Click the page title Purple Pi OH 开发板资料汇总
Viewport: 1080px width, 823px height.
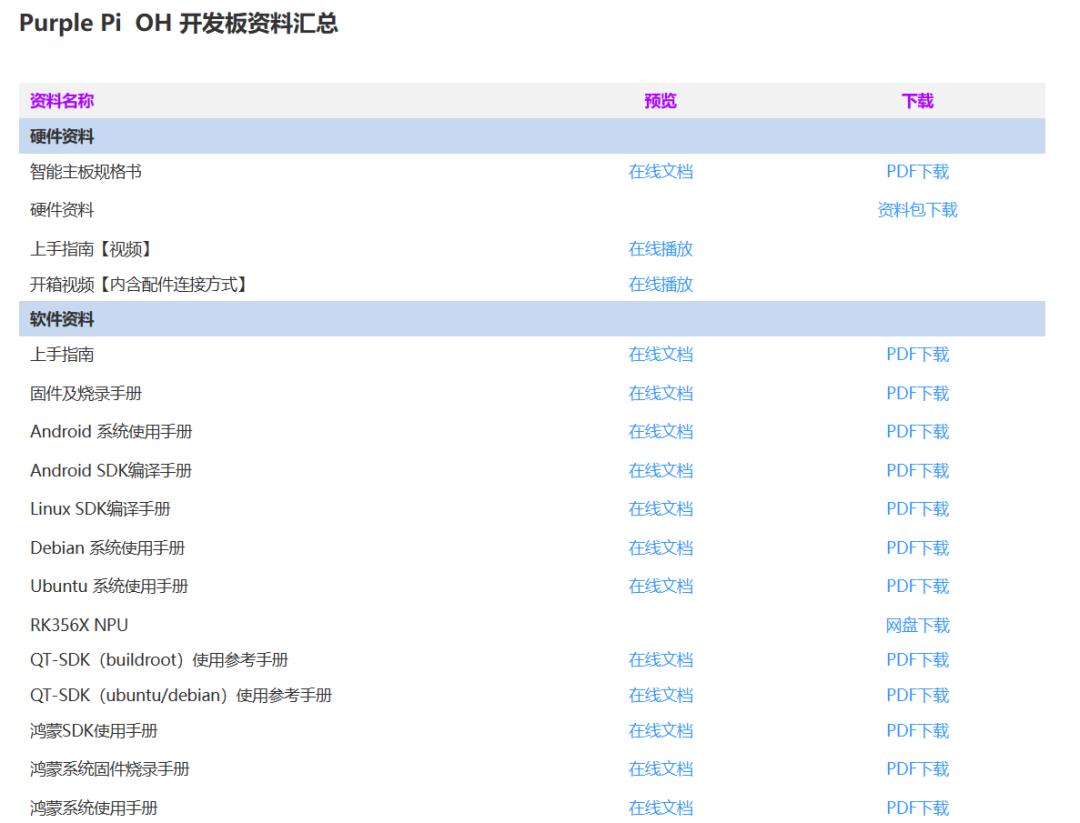[x=178, y=23]
